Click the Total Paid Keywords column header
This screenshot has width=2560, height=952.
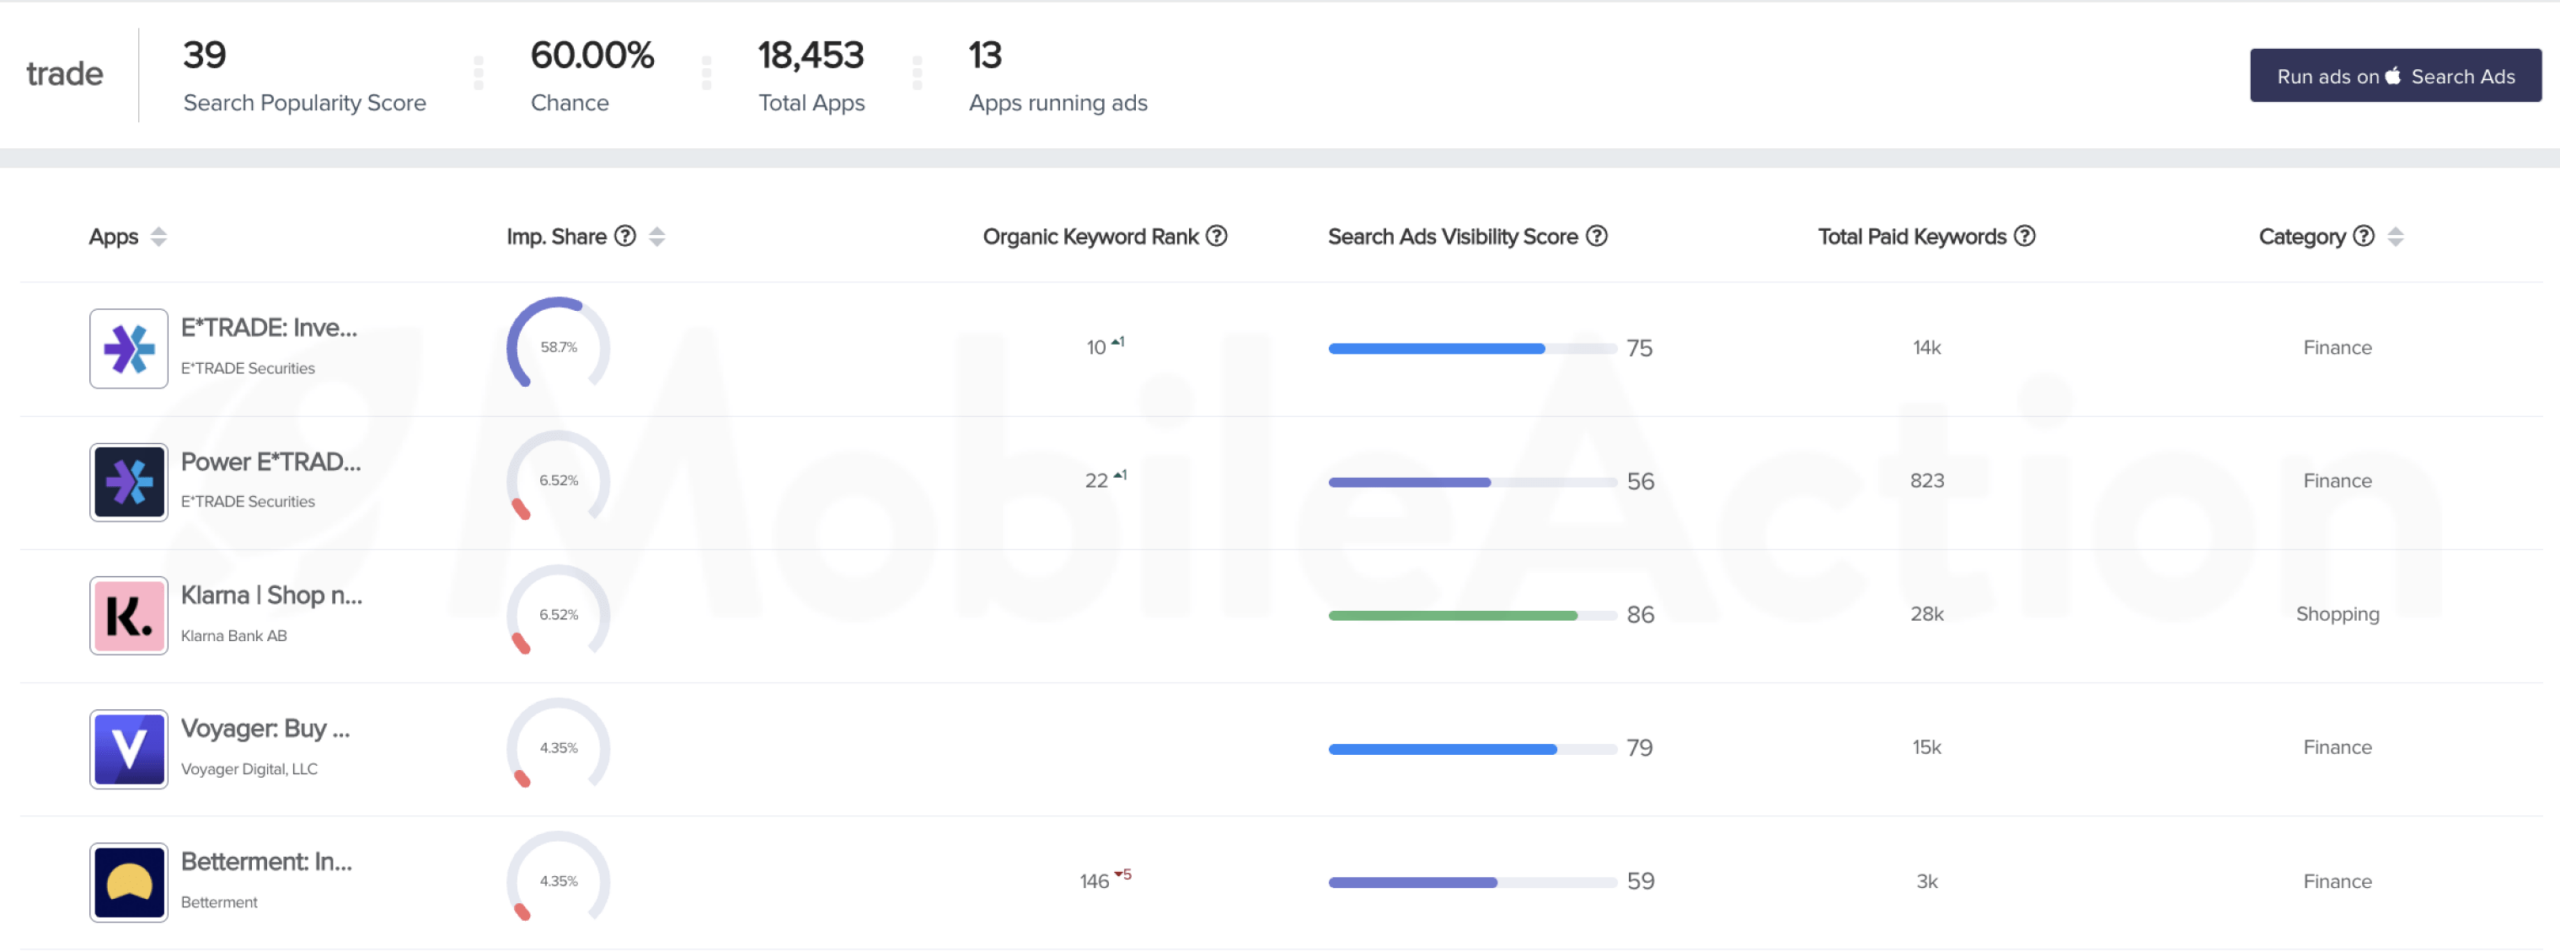click(x=1912, y=236)
